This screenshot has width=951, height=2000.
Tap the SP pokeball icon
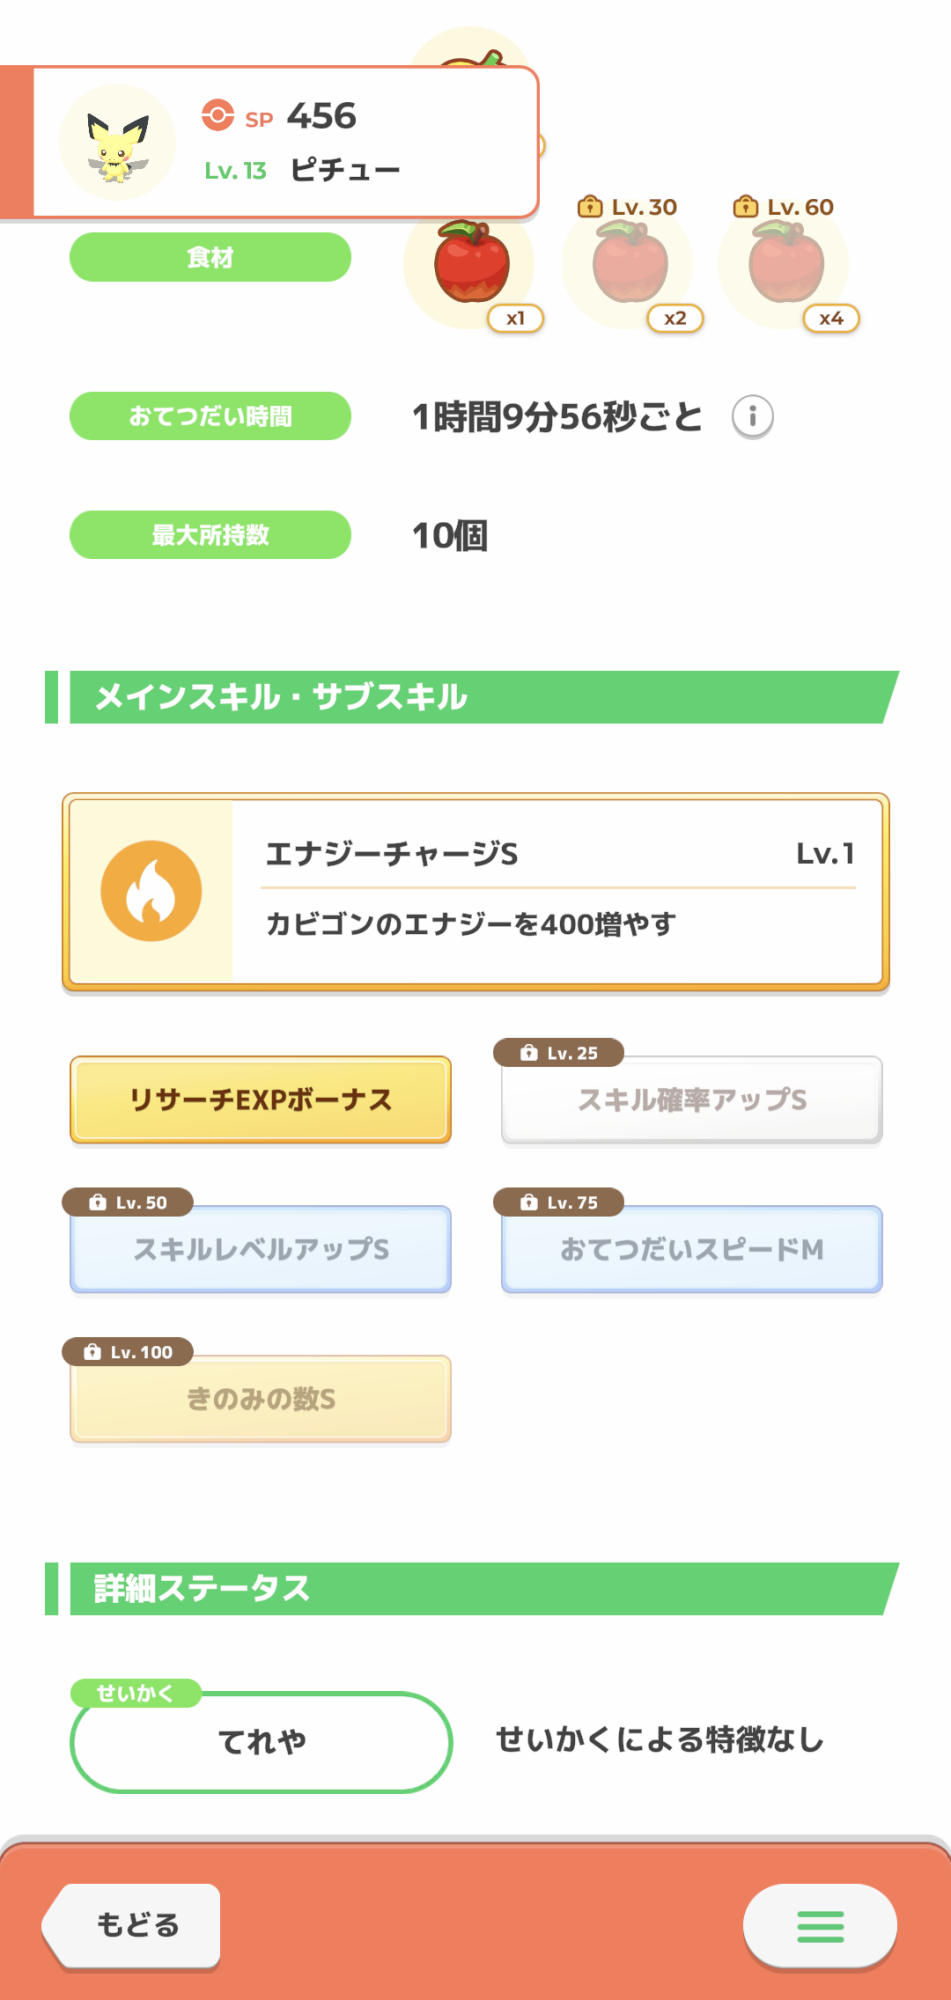tap(217, 116)
